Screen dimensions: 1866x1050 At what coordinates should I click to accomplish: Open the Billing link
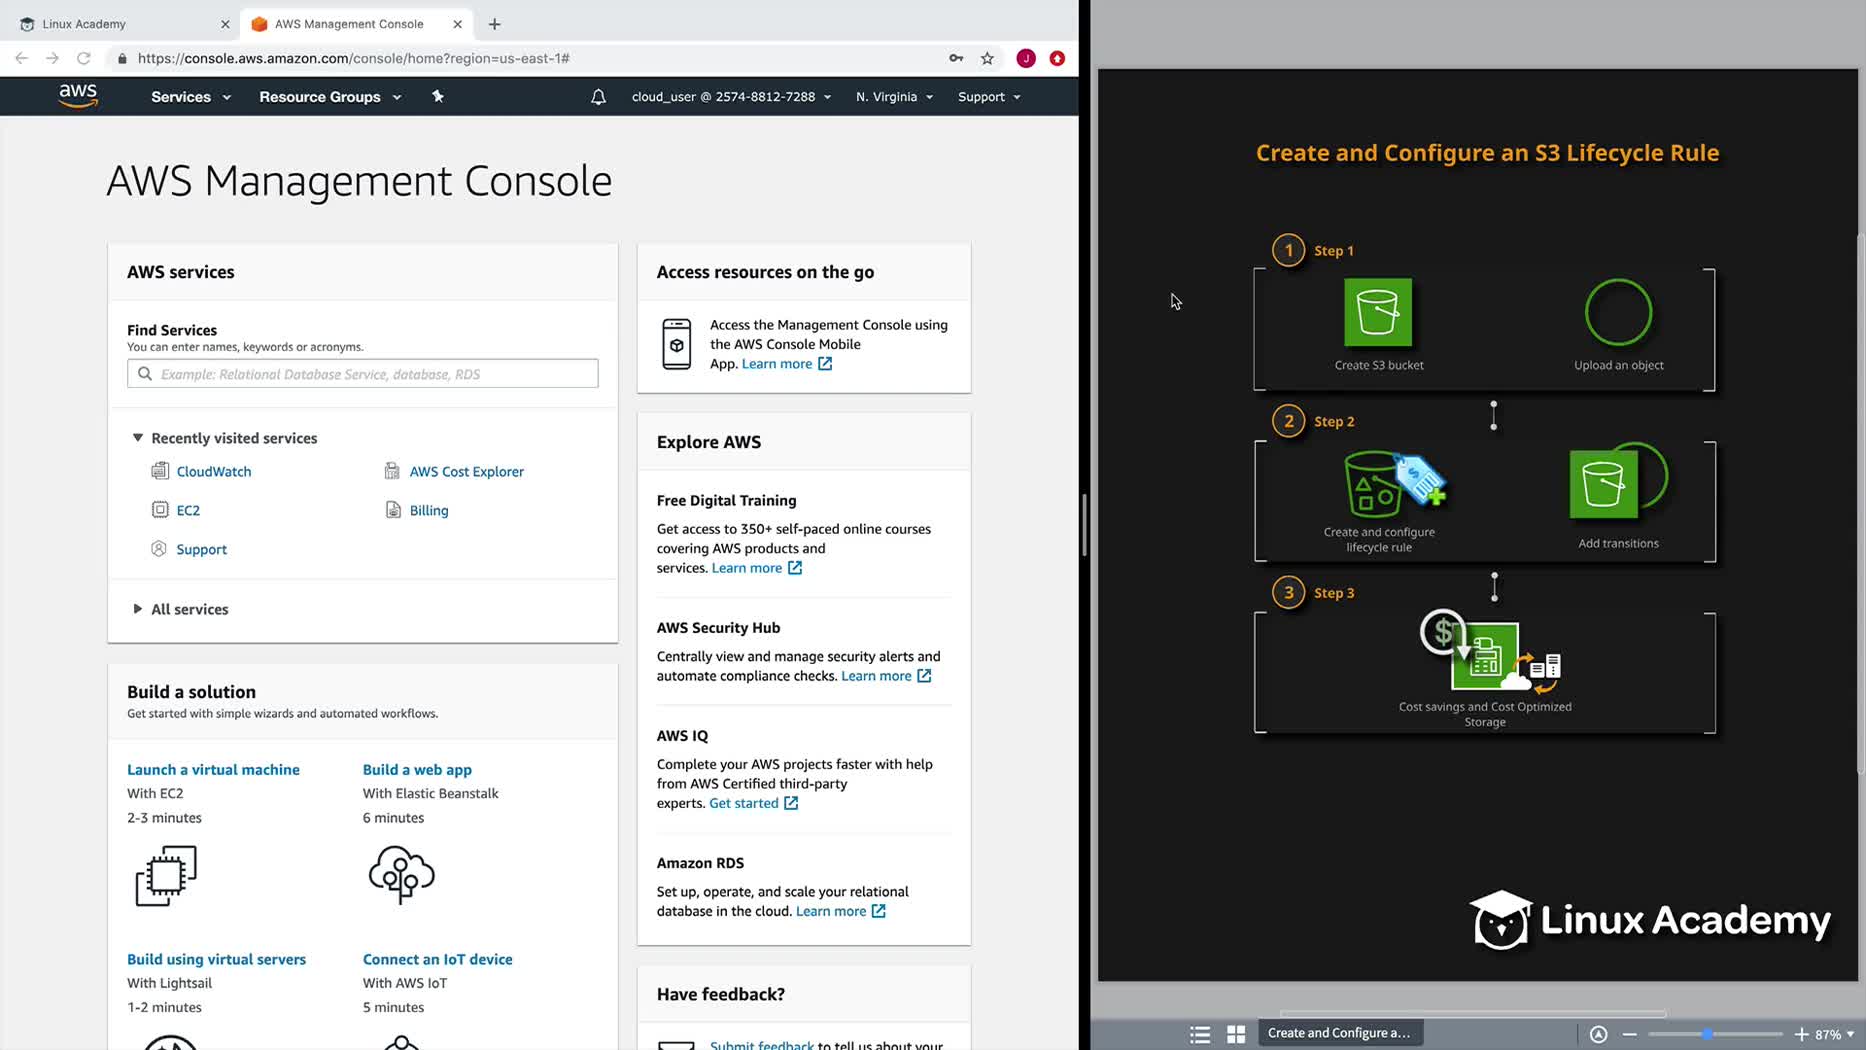tap(429, 510)
